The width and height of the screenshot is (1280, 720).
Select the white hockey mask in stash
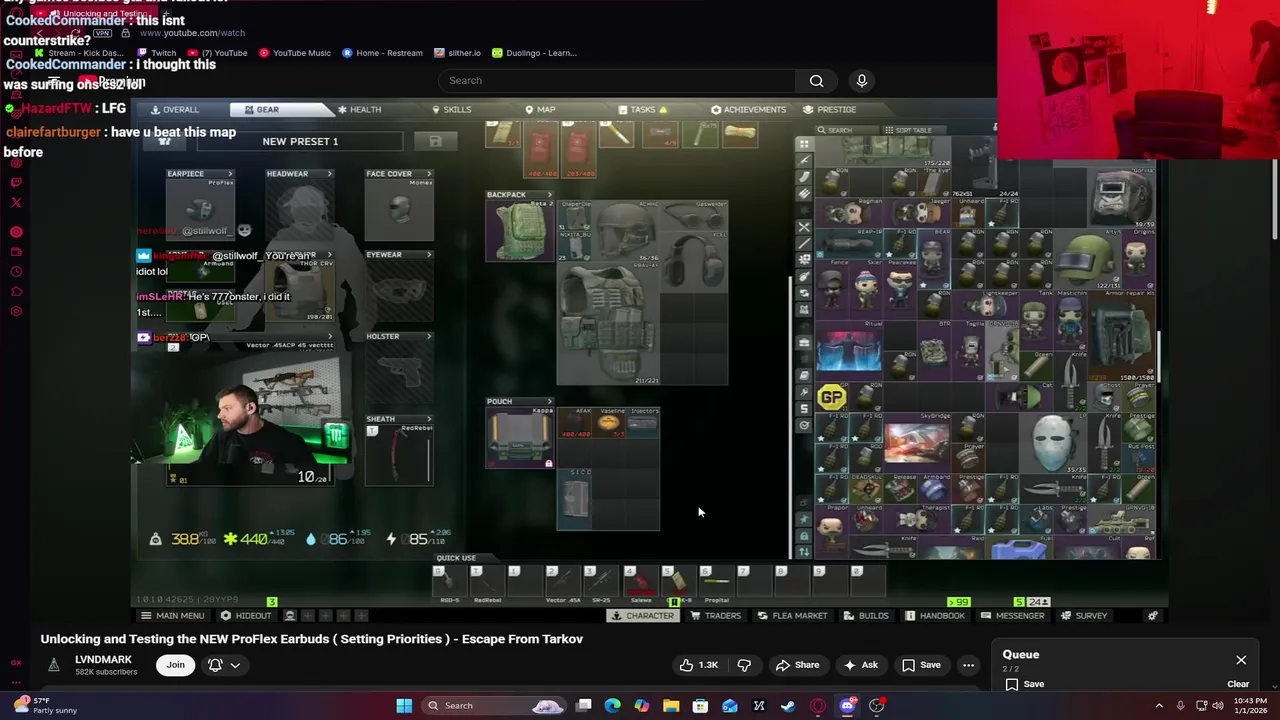pyautogui.click(x=1052, y=441)
